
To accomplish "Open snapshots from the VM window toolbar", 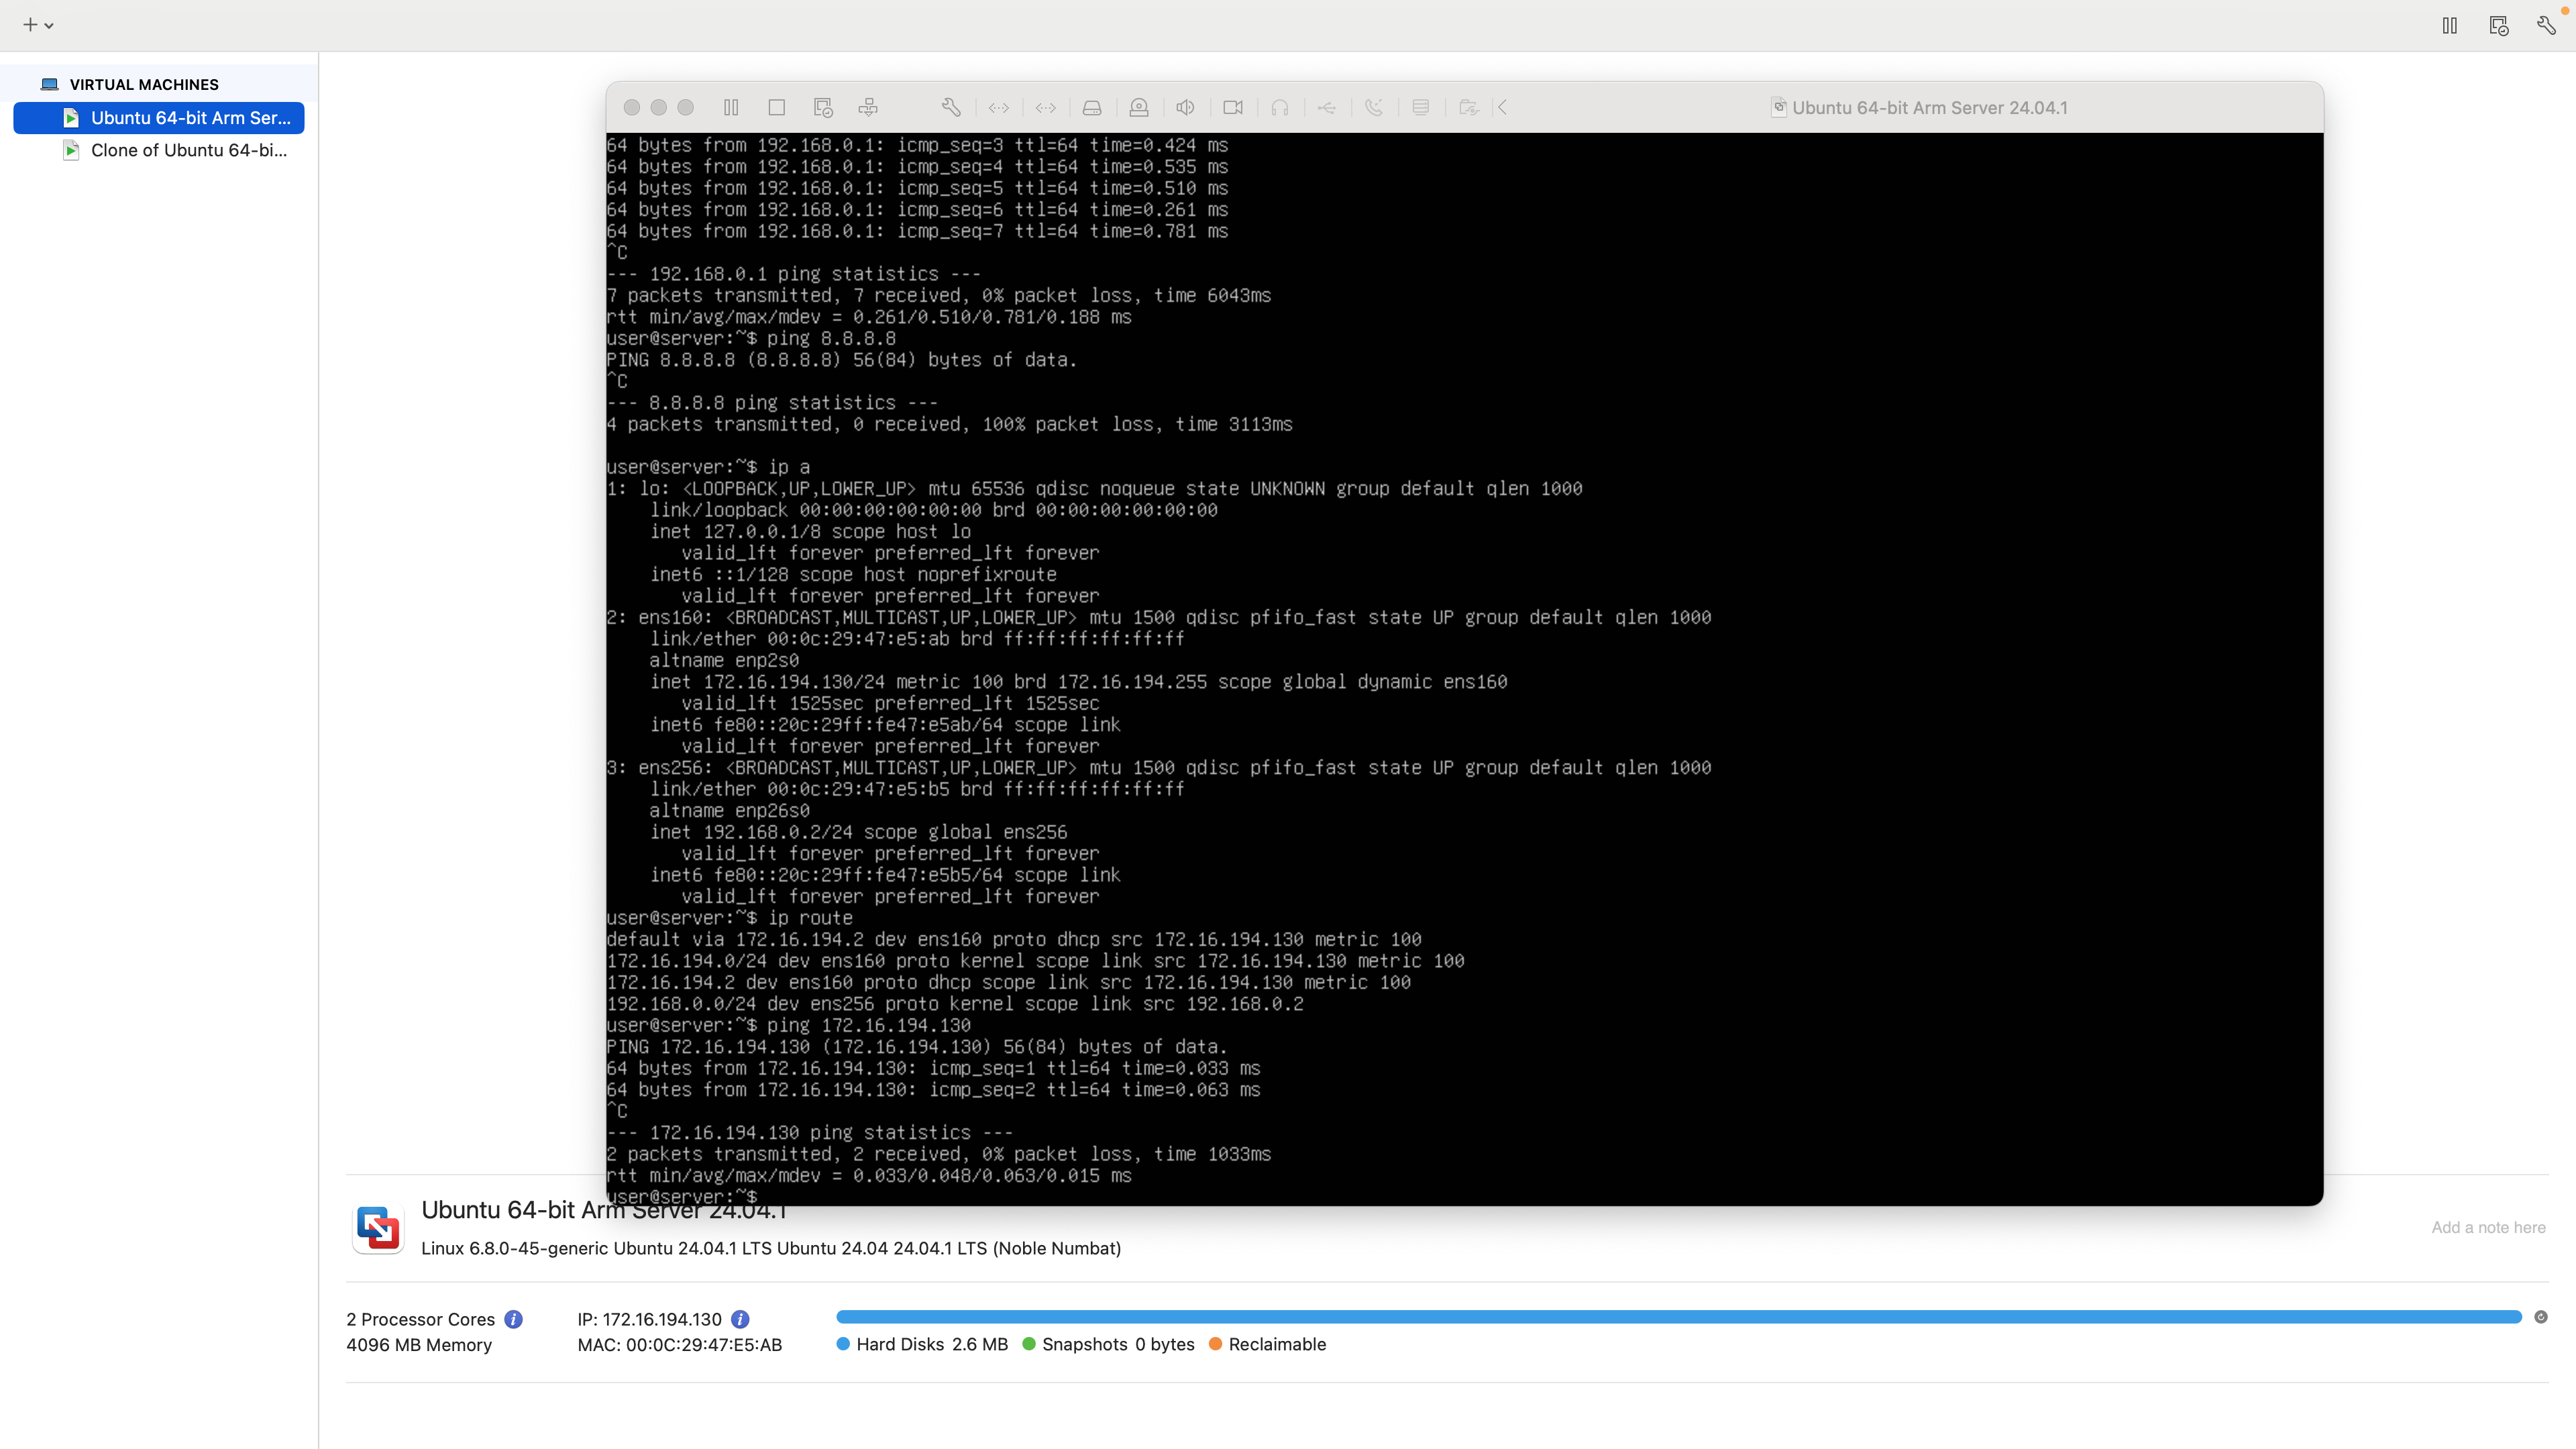I will tap(823, 107).
